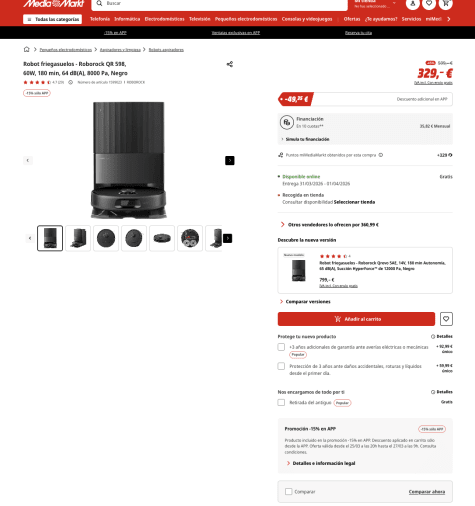Tick the Comparar checkbox

click(x=289, y=491)
